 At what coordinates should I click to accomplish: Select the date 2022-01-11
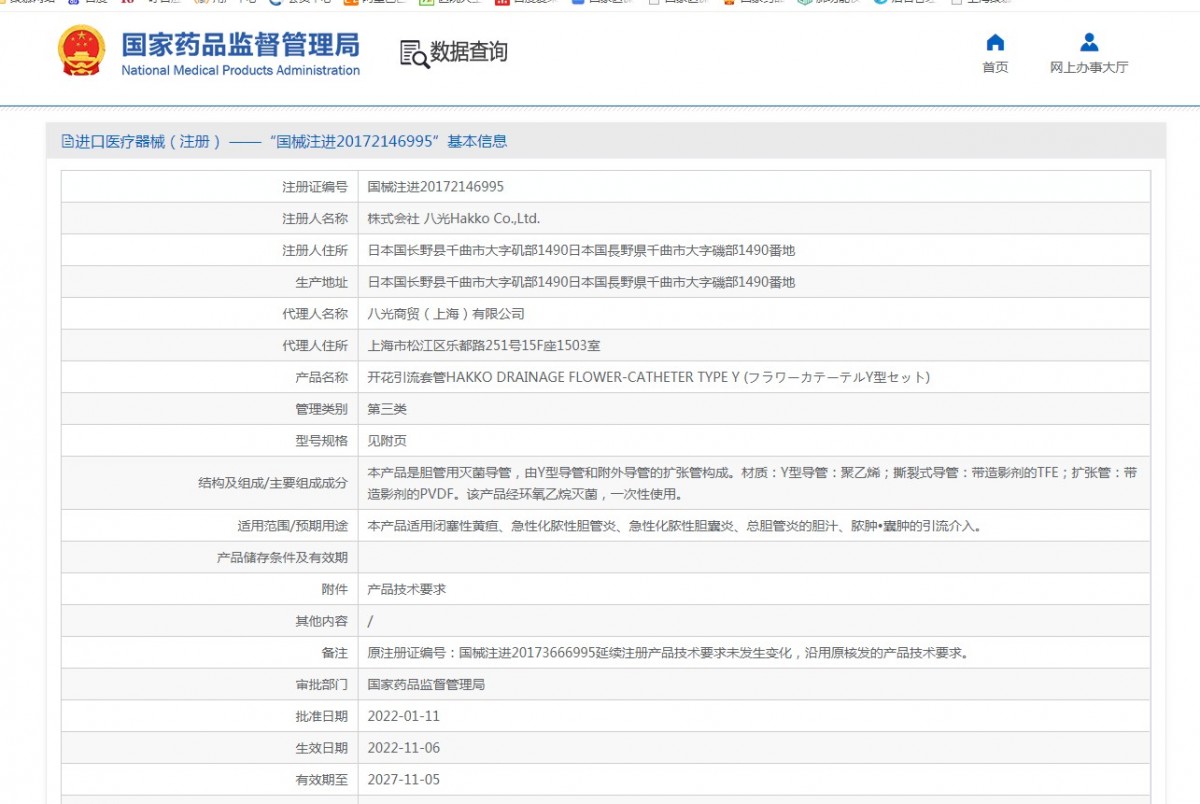[404, 716]
